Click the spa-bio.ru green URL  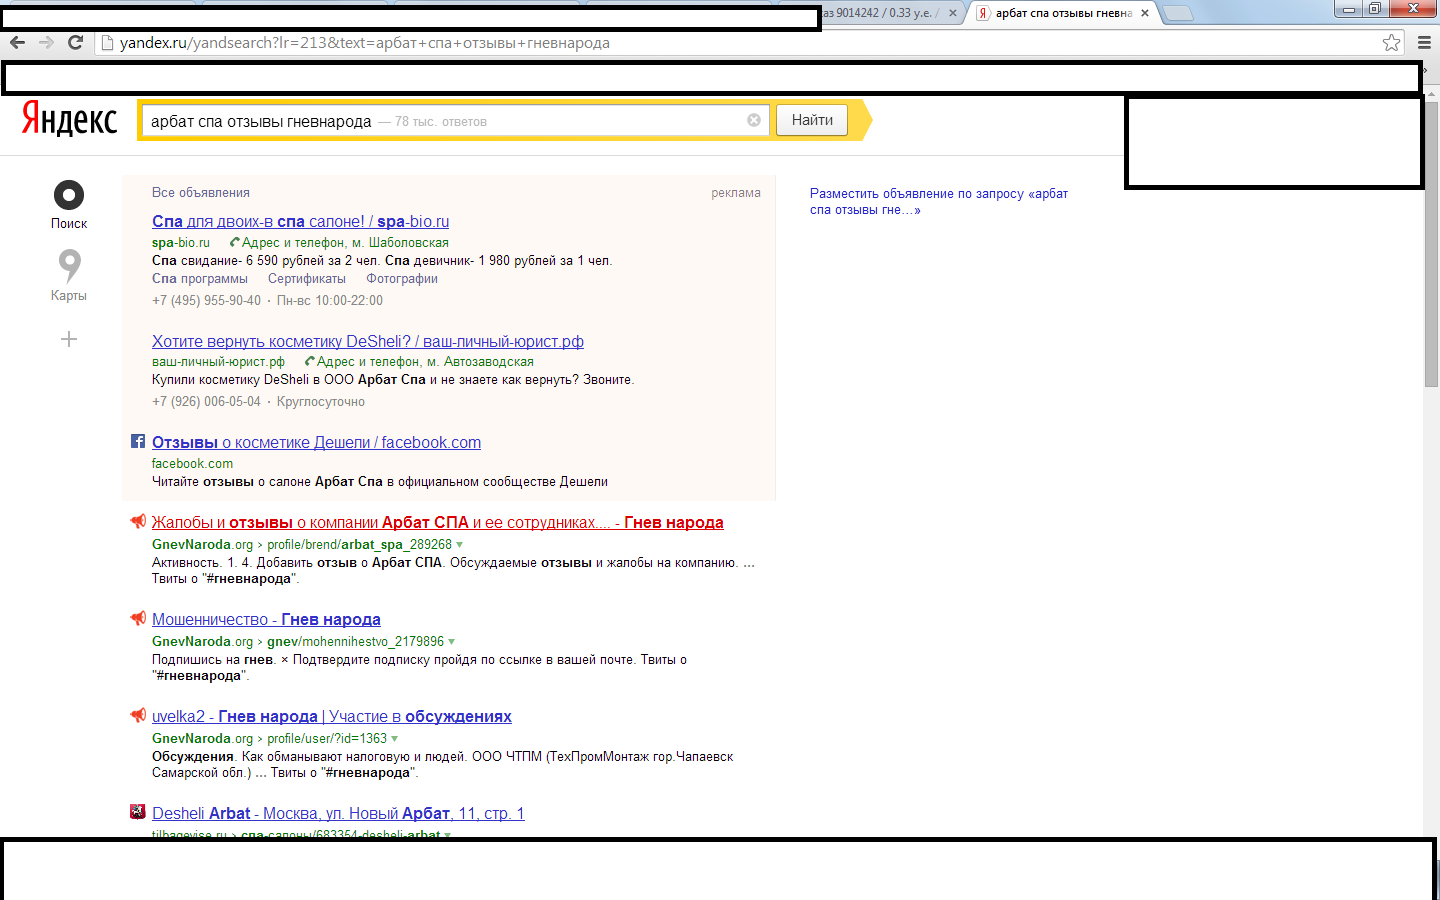(x=181, y=243)
